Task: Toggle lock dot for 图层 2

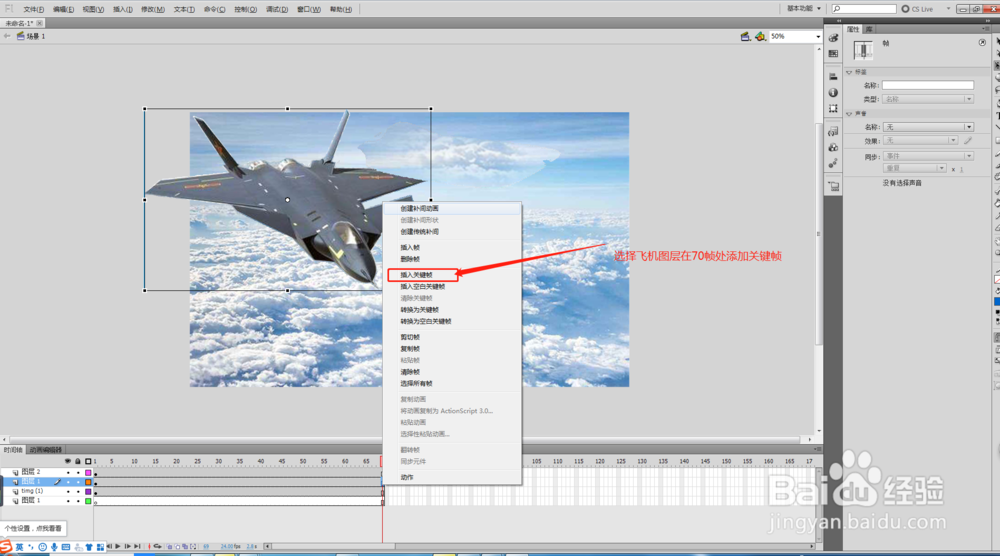Action: point(78,472)
